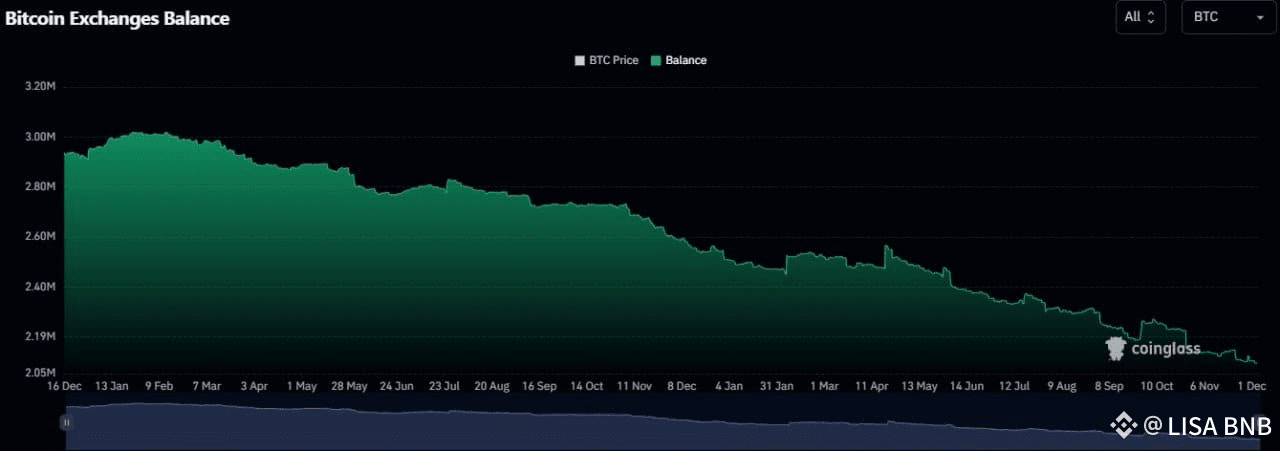Viewport: 1280px width, 451px height.
Task: Click the 8 Dec date label
Action: tap(682, 386)
